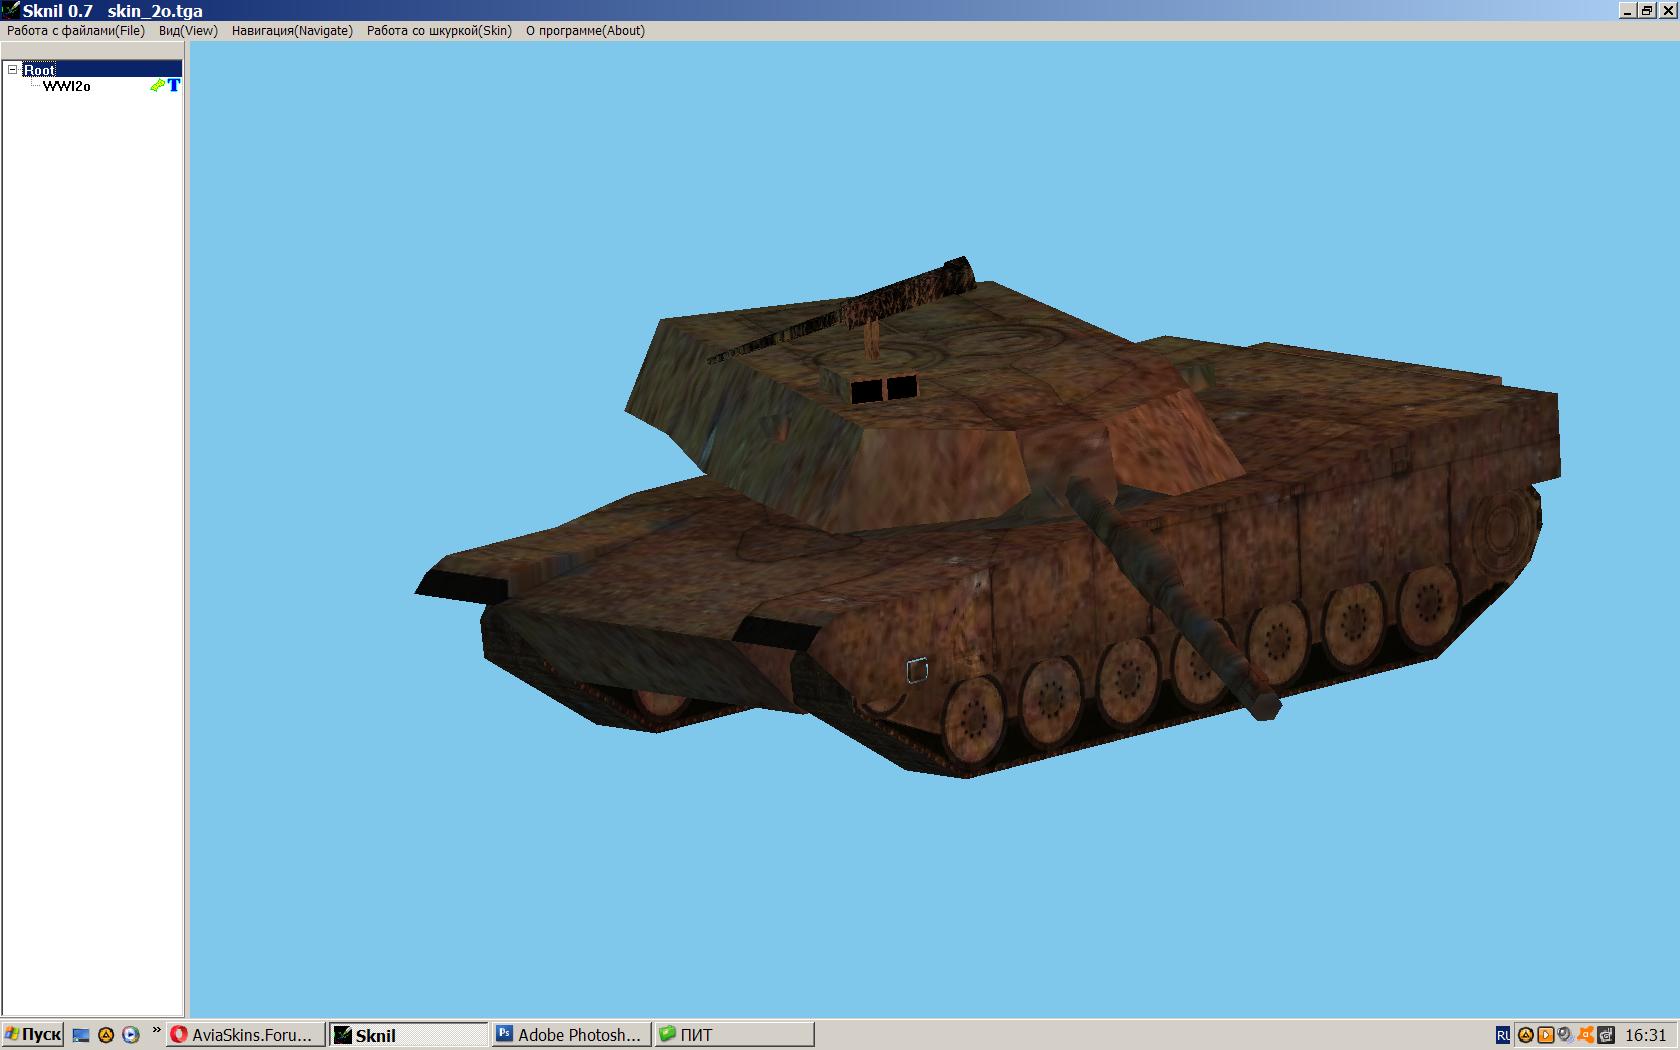Open the Навигация (Navigate) menu
Image resolution: width=1680 pixels, height=1050 pixels.
[292, 31]
